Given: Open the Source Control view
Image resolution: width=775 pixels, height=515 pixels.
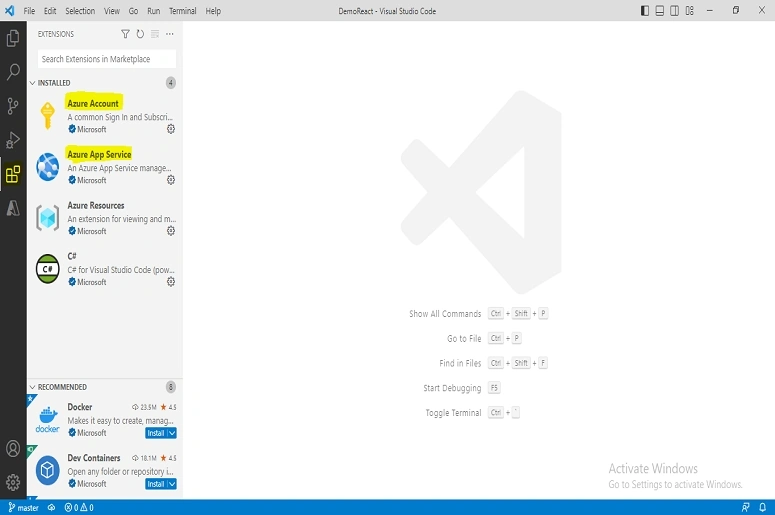Looking at the screenshot, I should 13,106.
